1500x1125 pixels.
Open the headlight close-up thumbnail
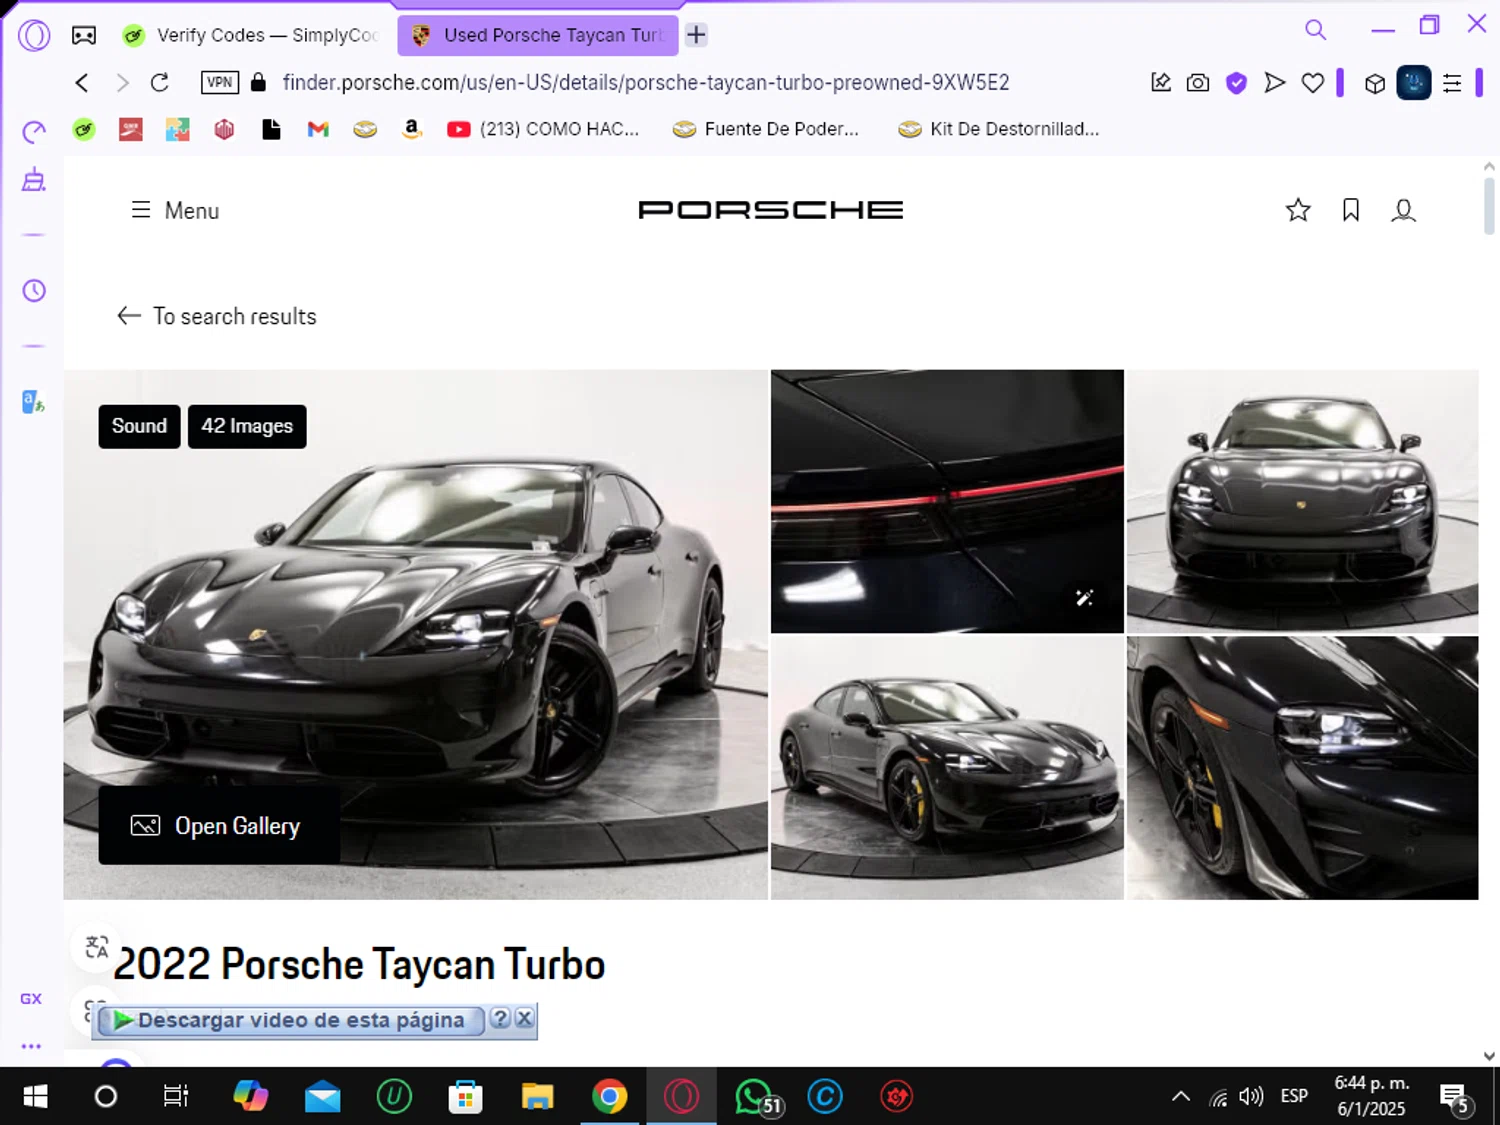[x=1302, y=768]
